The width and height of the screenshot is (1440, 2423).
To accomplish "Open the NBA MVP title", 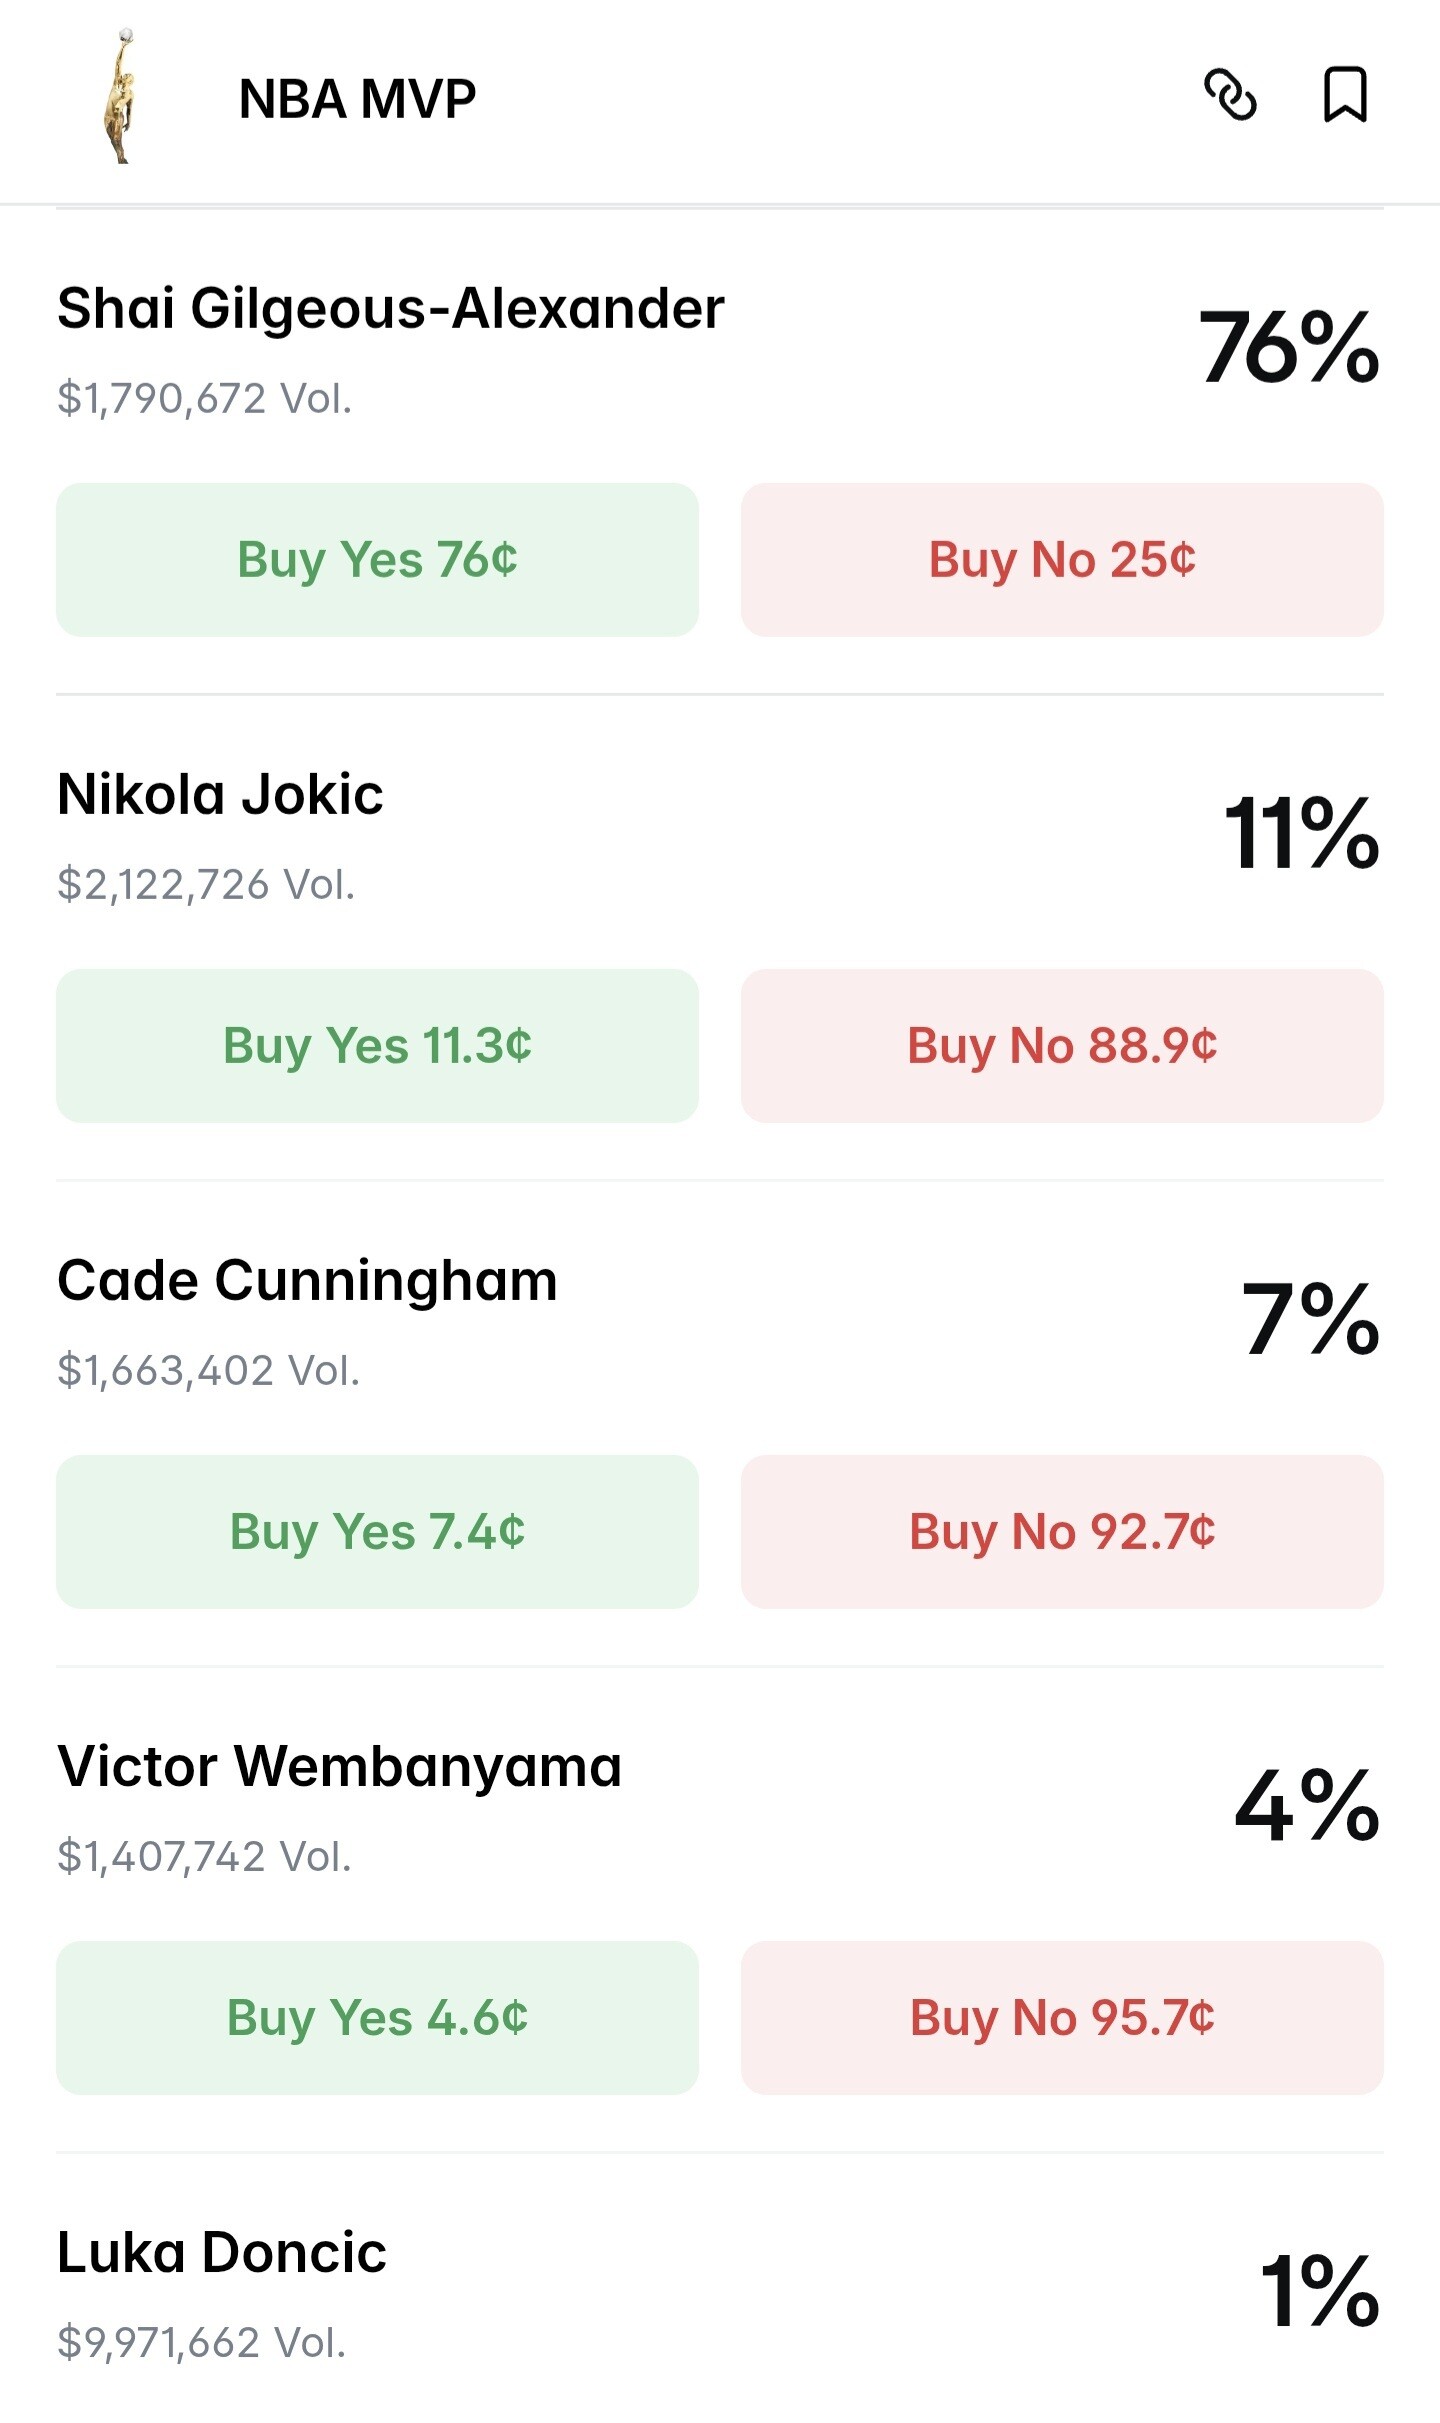I will click(x=357, y=99).
